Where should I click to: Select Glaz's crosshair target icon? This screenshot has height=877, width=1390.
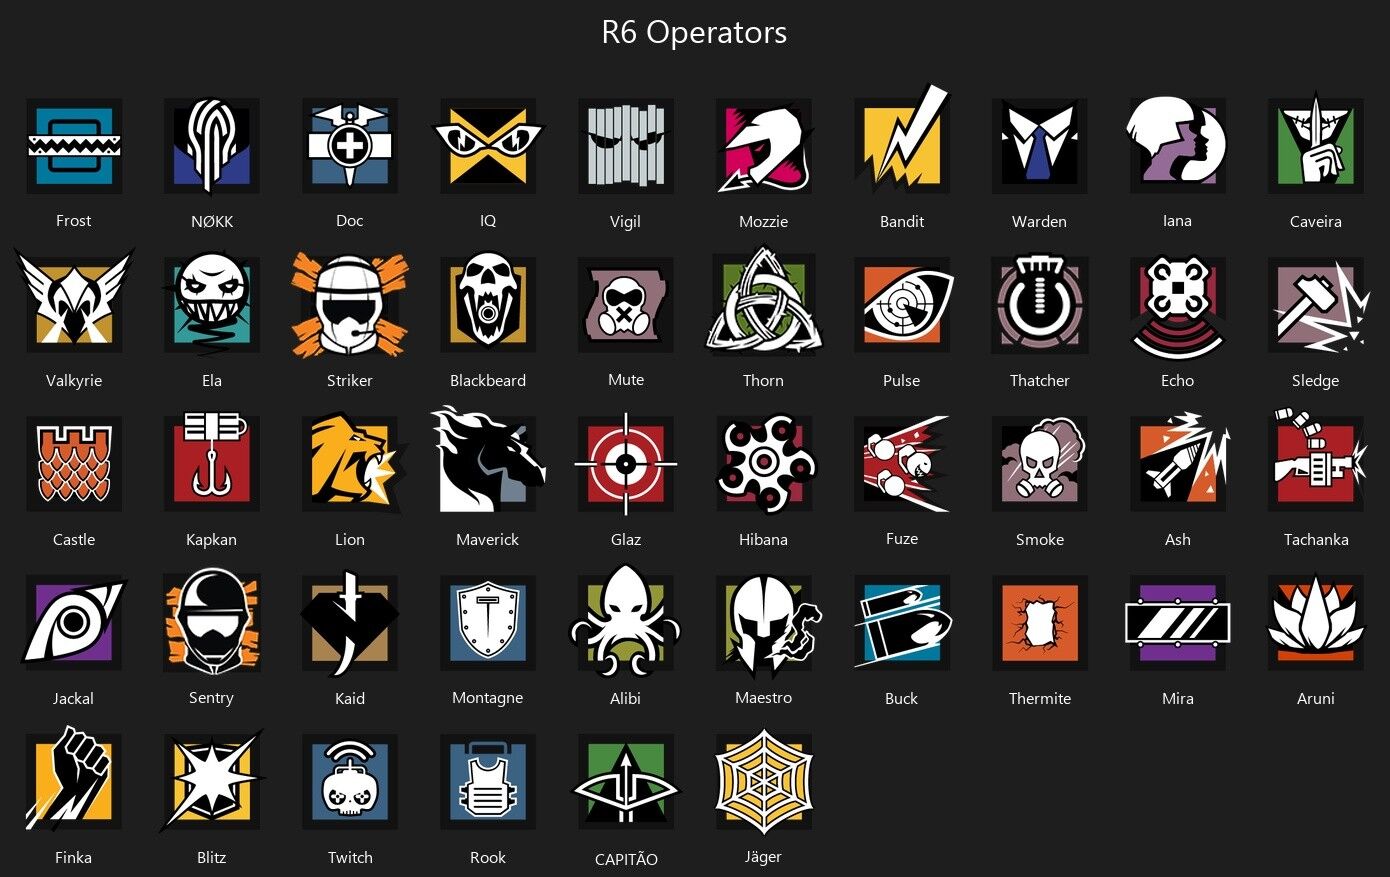tap(626, 464)
